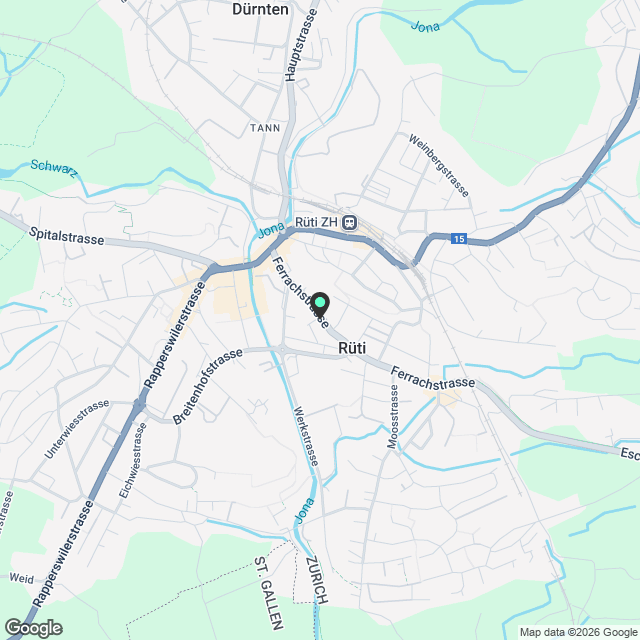Click the Weinbergstrasse street label
The width and height of the screenshot is (640, 640).
439,165
